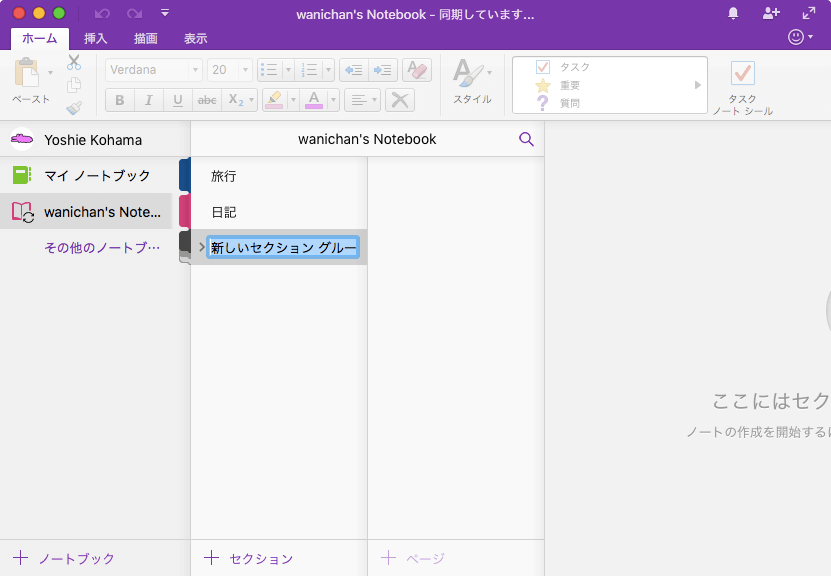The width and height of the screenshot is (831, 576).
Task: Undo the last action
Action: 102,14
